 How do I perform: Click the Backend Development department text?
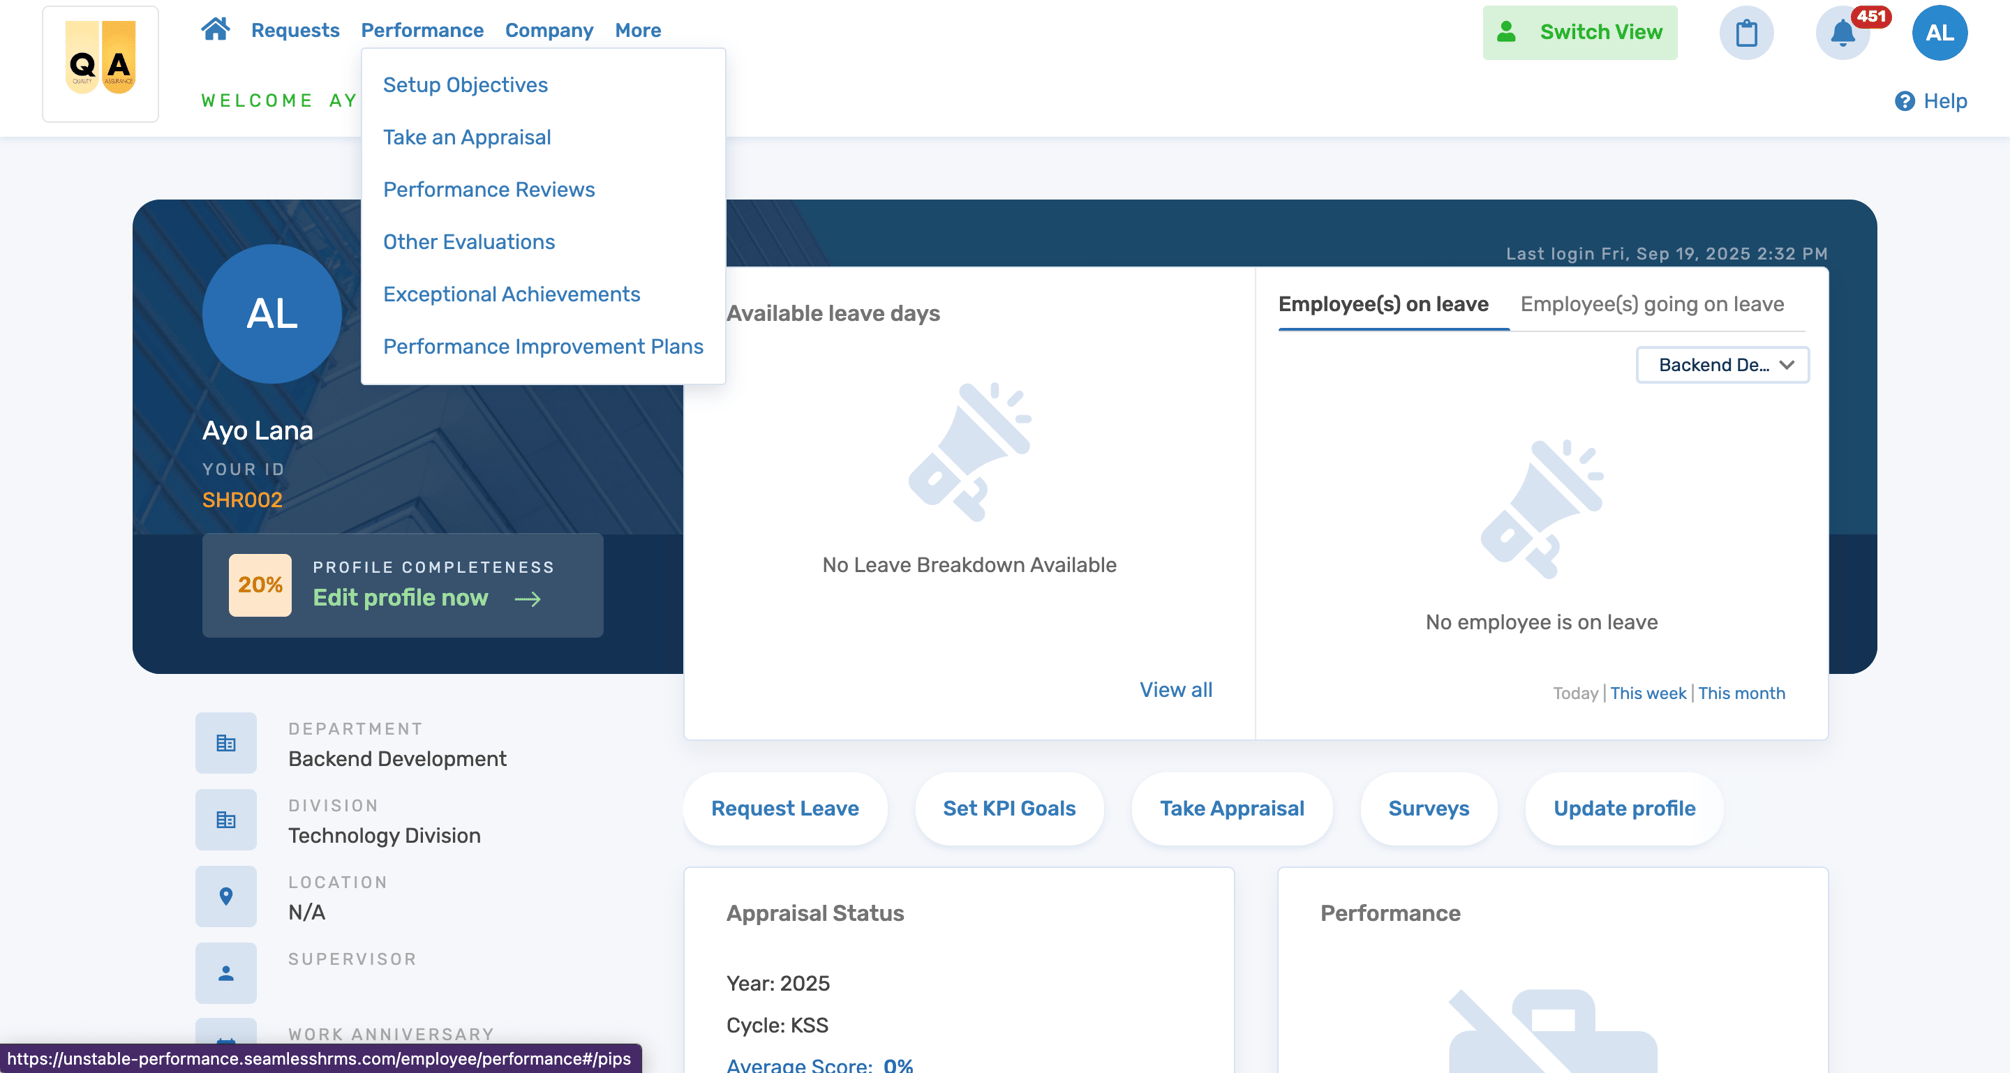(397, 759)
